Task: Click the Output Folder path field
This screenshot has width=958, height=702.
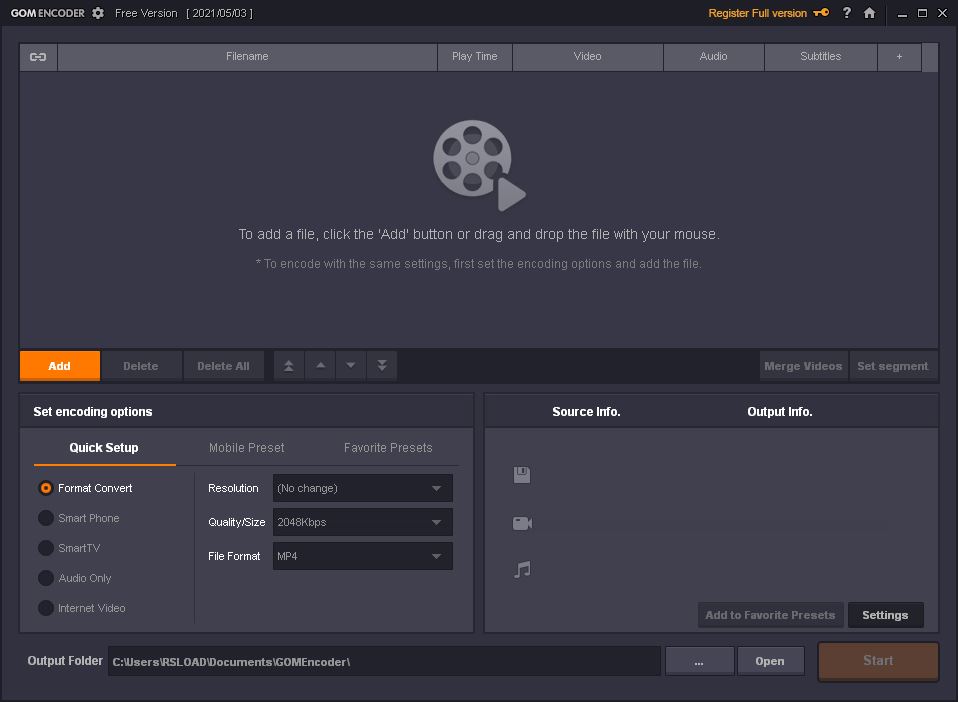Action: point(384,661)
